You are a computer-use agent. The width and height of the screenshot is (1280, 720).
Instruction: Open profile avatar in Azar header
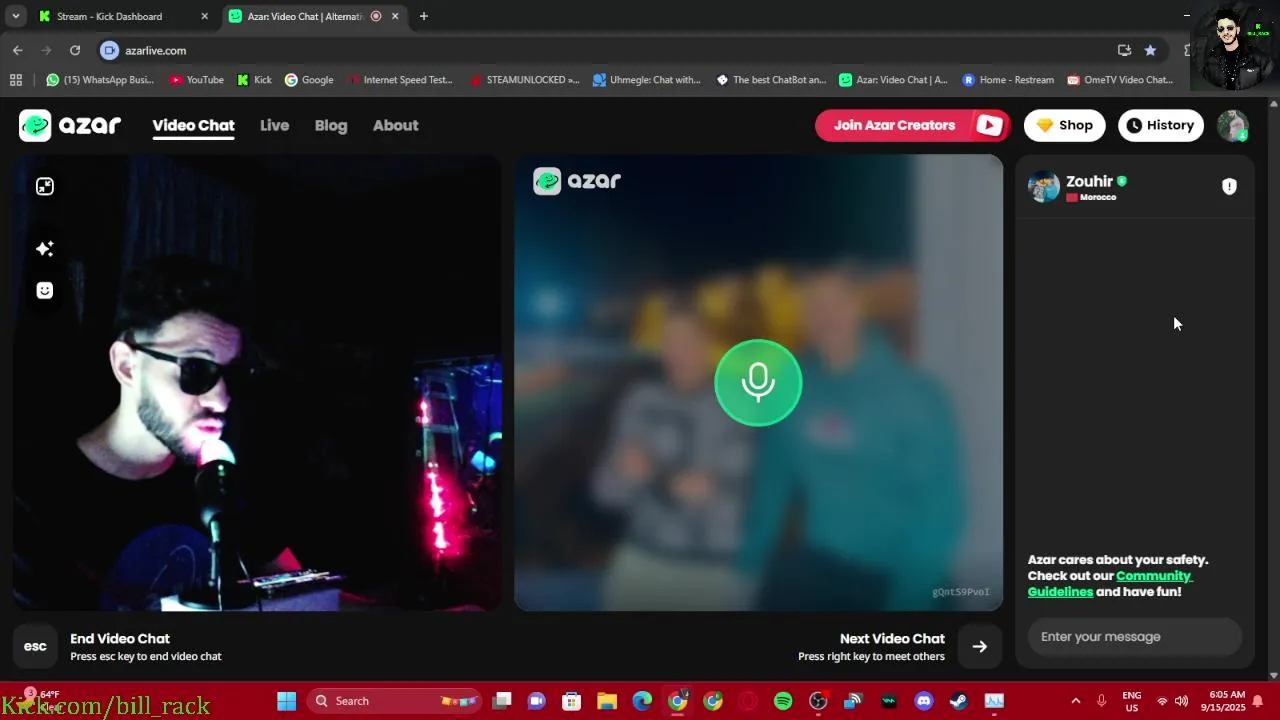pyautogui.click(x=1233, y=125)
